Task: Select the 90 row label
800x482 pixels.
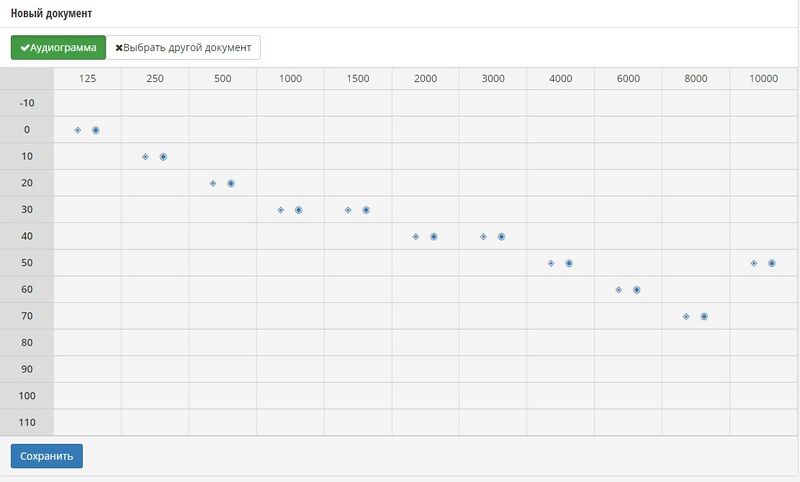Action: point(27,369)
